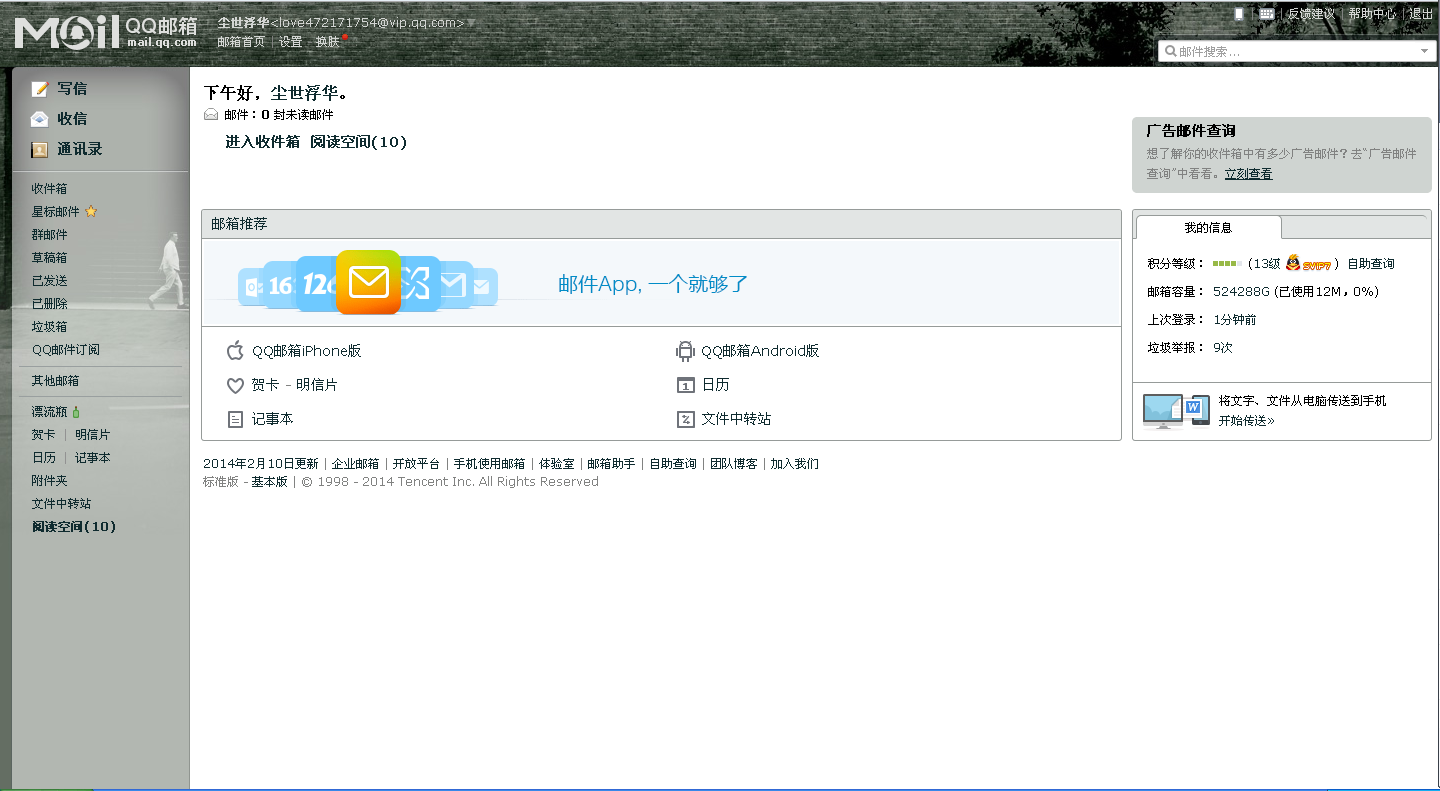Click the file transfer icon beside 文件中转站

coord(685,420)
